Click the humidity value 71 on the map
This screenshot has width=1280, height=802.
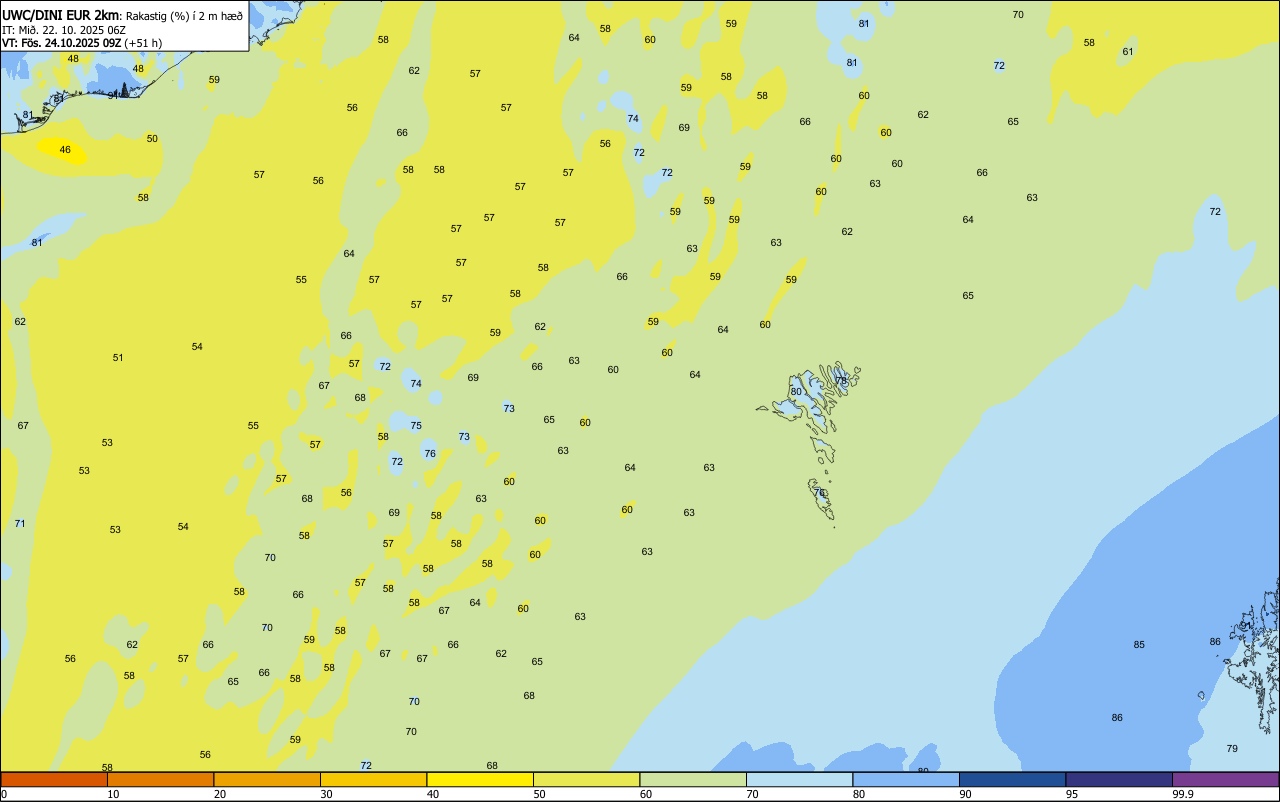20,524
